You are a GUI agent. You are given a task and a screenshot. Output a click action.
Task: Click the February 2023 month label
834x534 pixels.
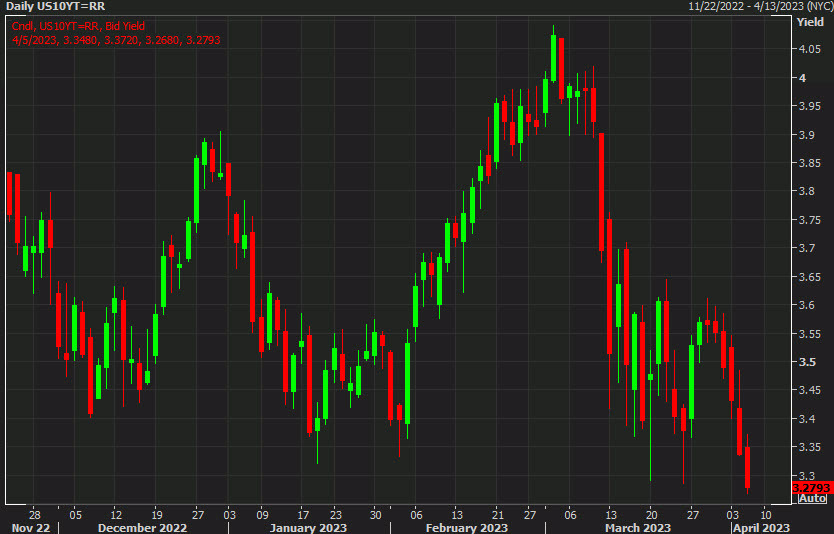(x=466, y=528)
